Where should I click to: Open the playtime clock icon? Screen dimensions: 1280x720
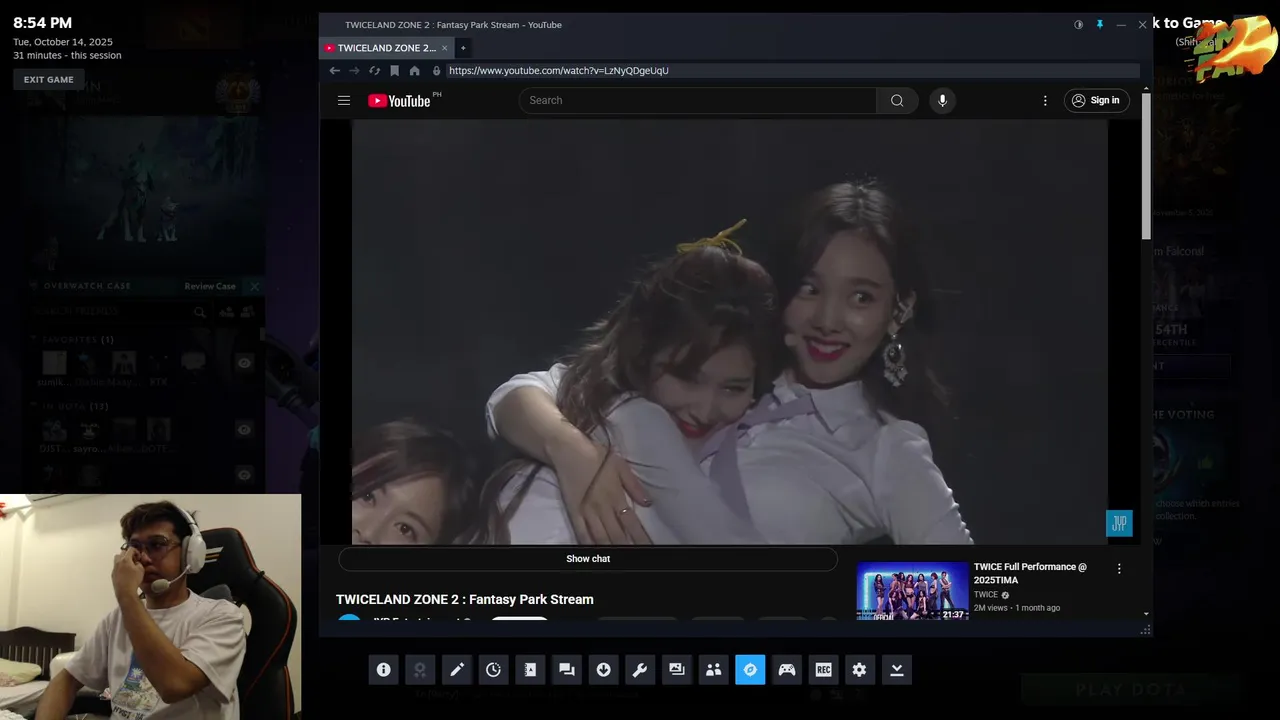pyautogui.click(x=493, y=670)
